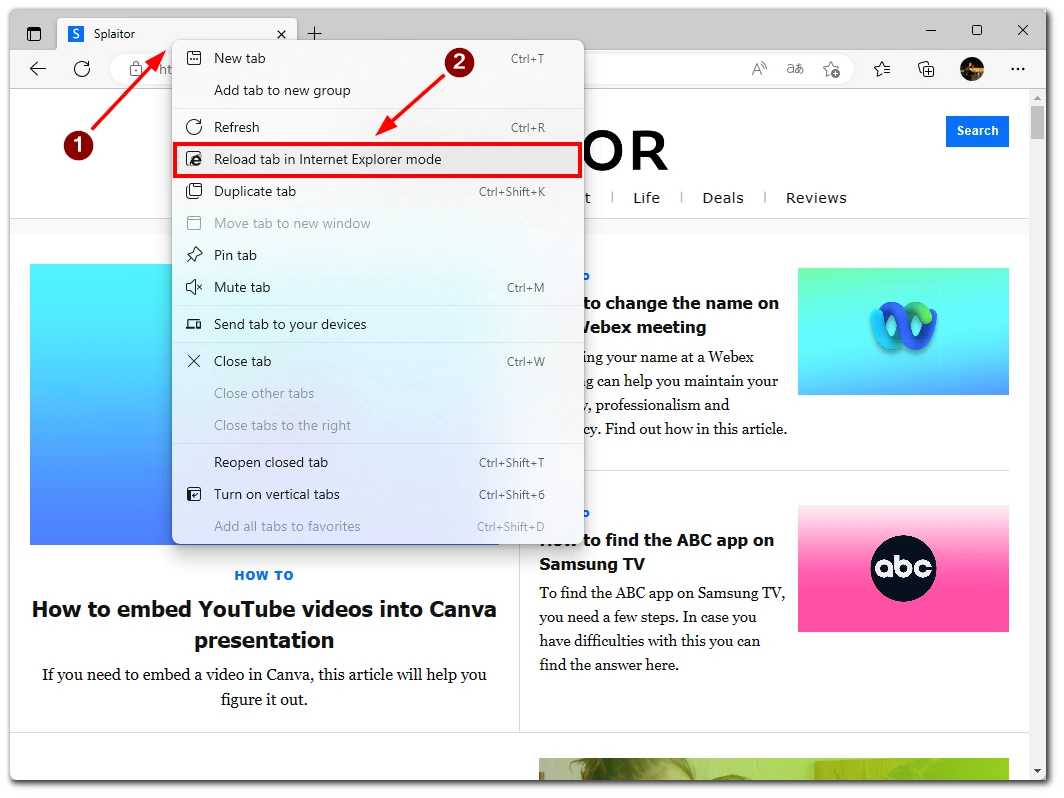Choose Send tab to your devices
Screen dimensions: 1064x798
point(378,324)
